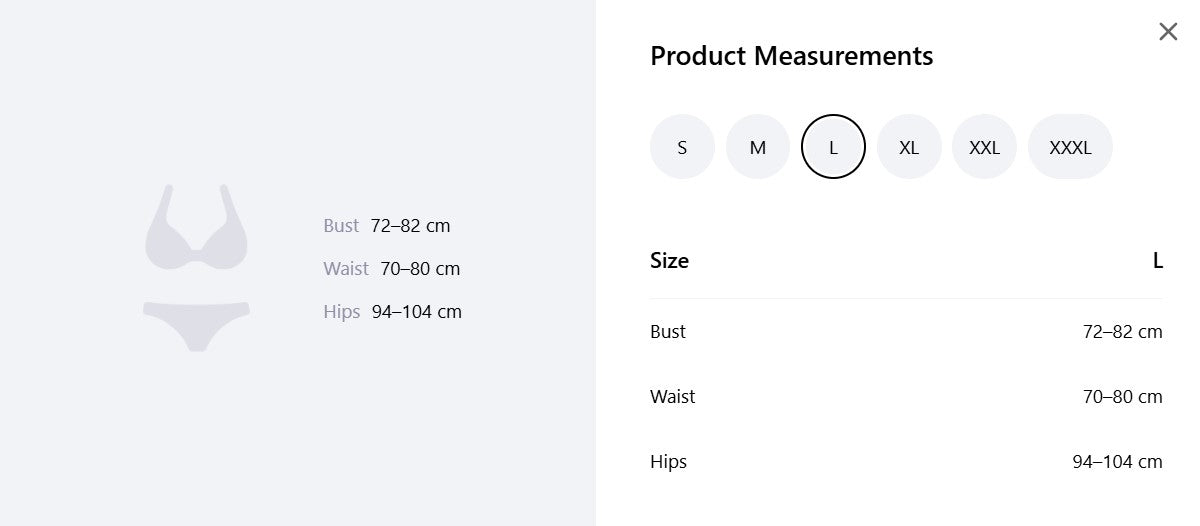Select size XXL
1200x526 pixels.
point(984,147)
